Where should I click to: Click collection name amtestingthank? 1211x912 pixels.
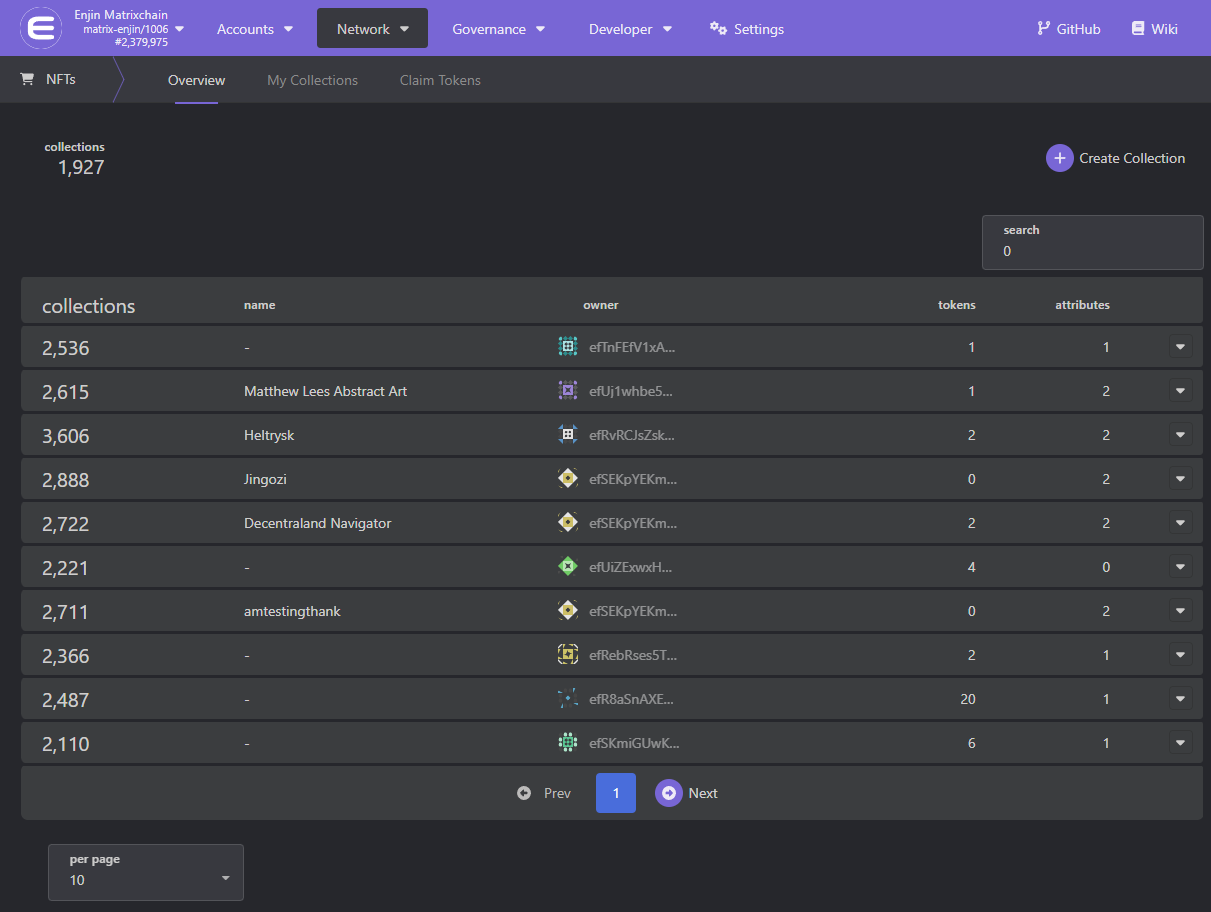coord(292,611)
